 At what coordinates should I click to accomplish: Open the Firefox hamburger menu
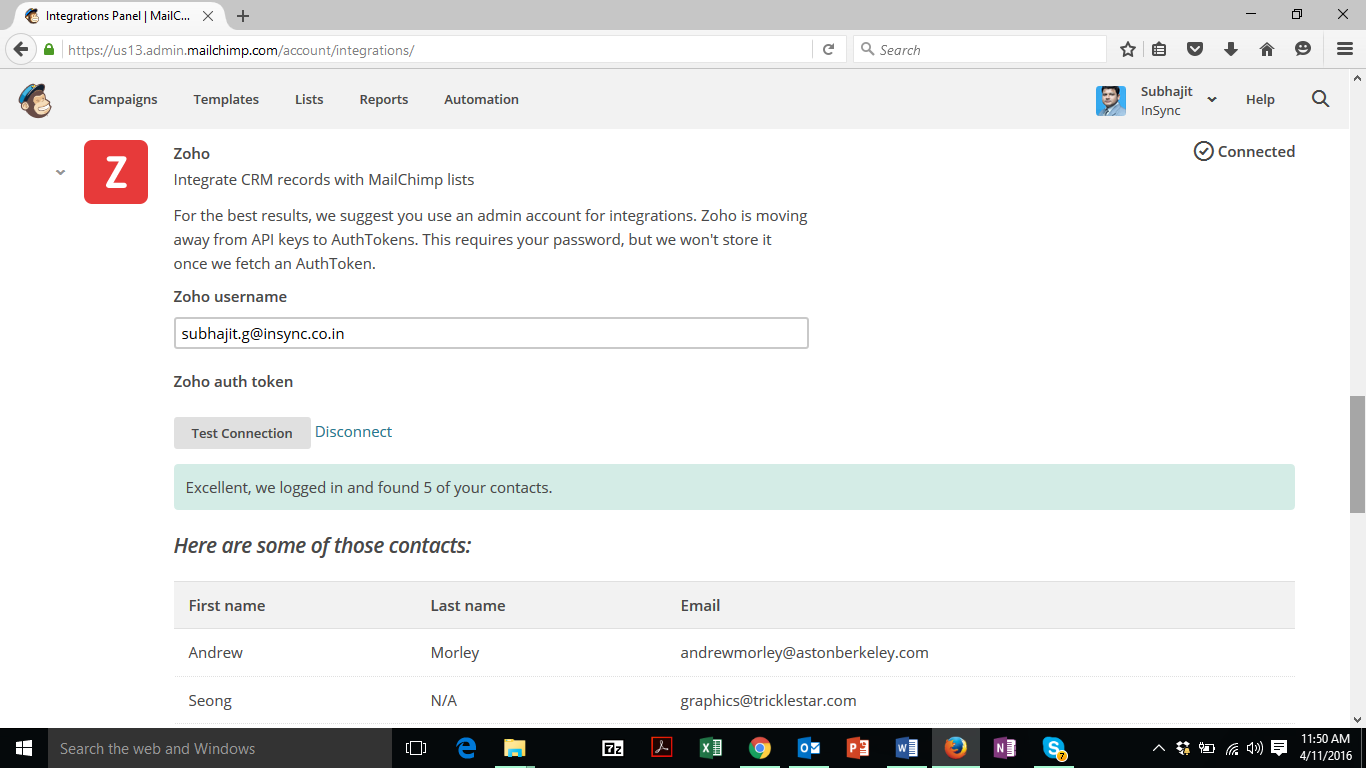[x=1345, y=49]
